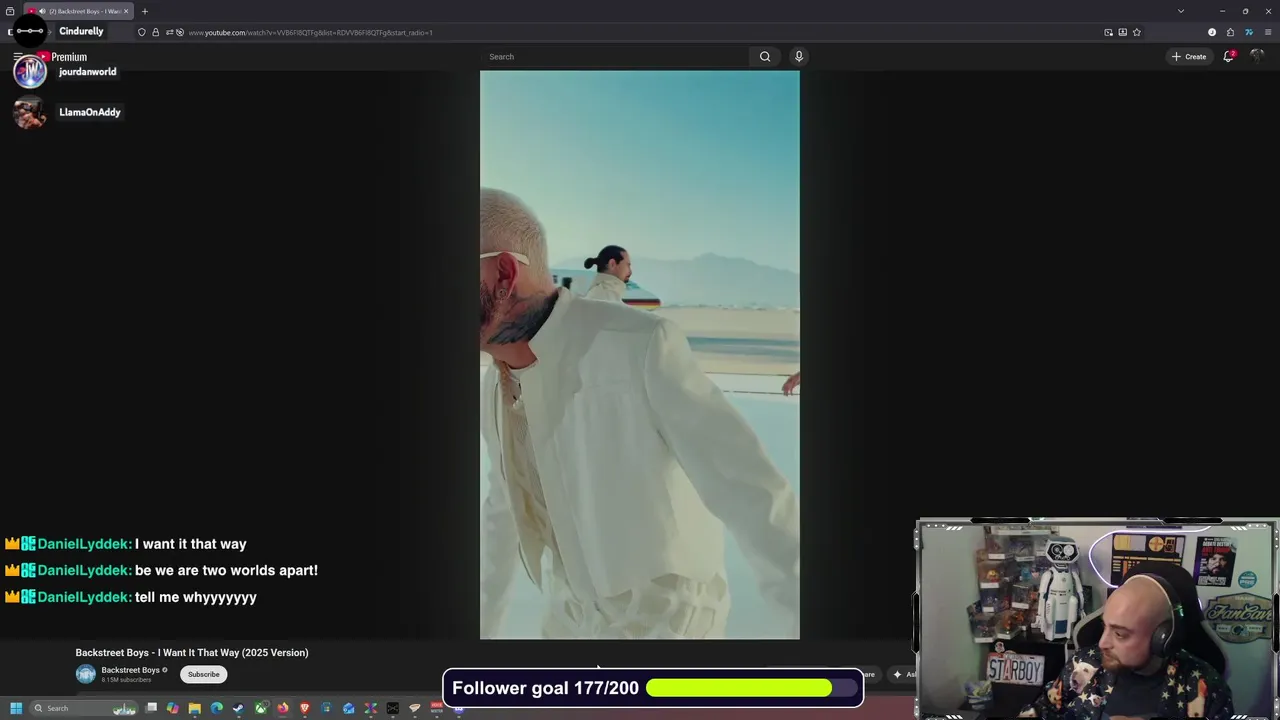Open the workspaces icon in the tab bar
This screenshot has height=720, width=1280.
coord(10,11)
